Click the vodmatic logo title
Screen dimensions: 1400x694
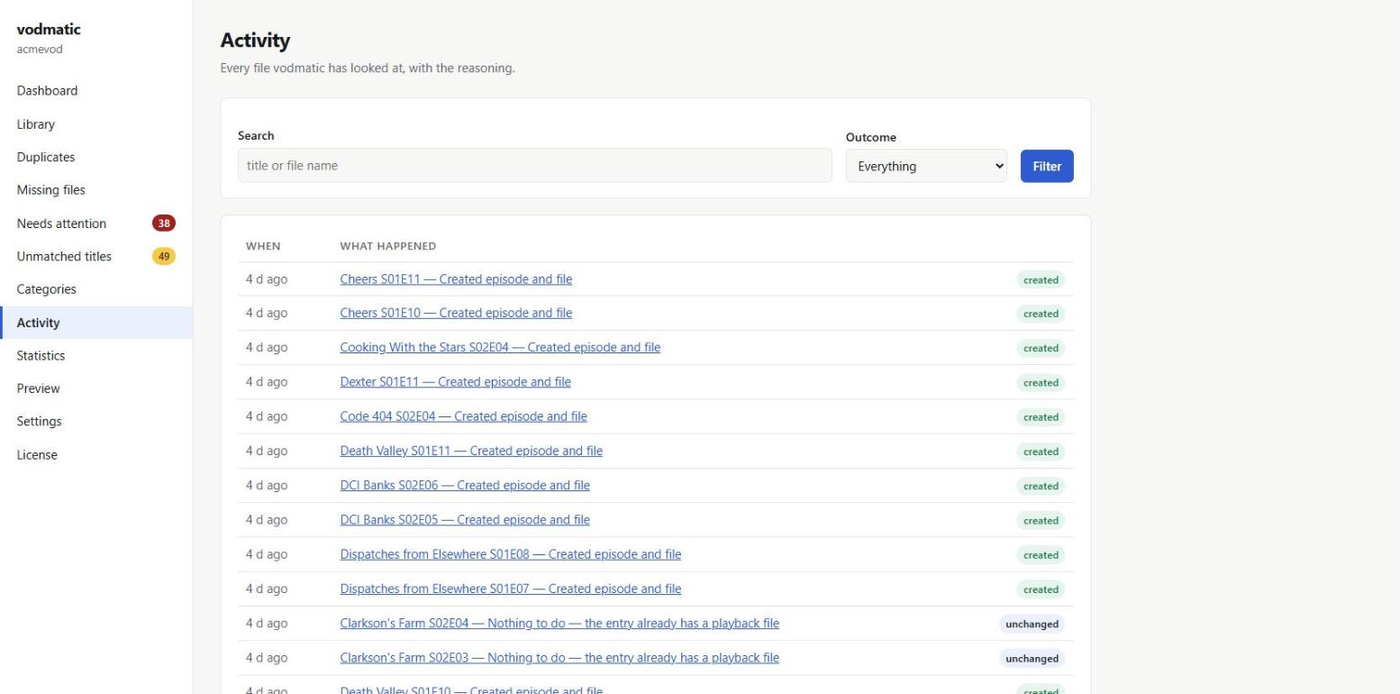[x=49, y=29]
